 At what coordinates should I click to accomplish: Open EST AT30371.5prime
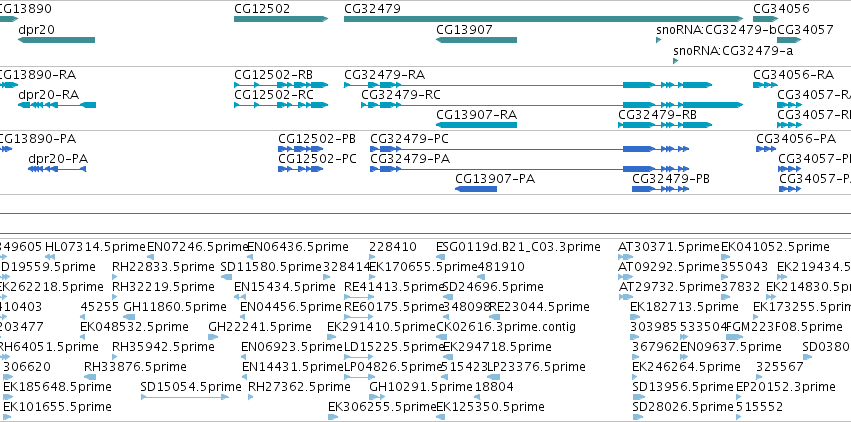[x=669, y=247]
